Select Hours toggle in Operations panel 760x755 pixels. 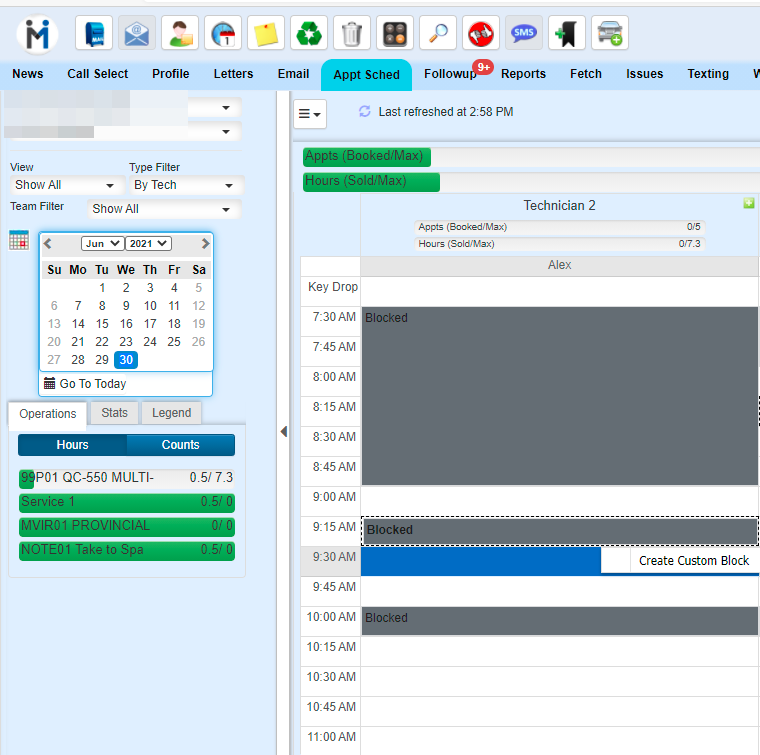click(72, 445)
